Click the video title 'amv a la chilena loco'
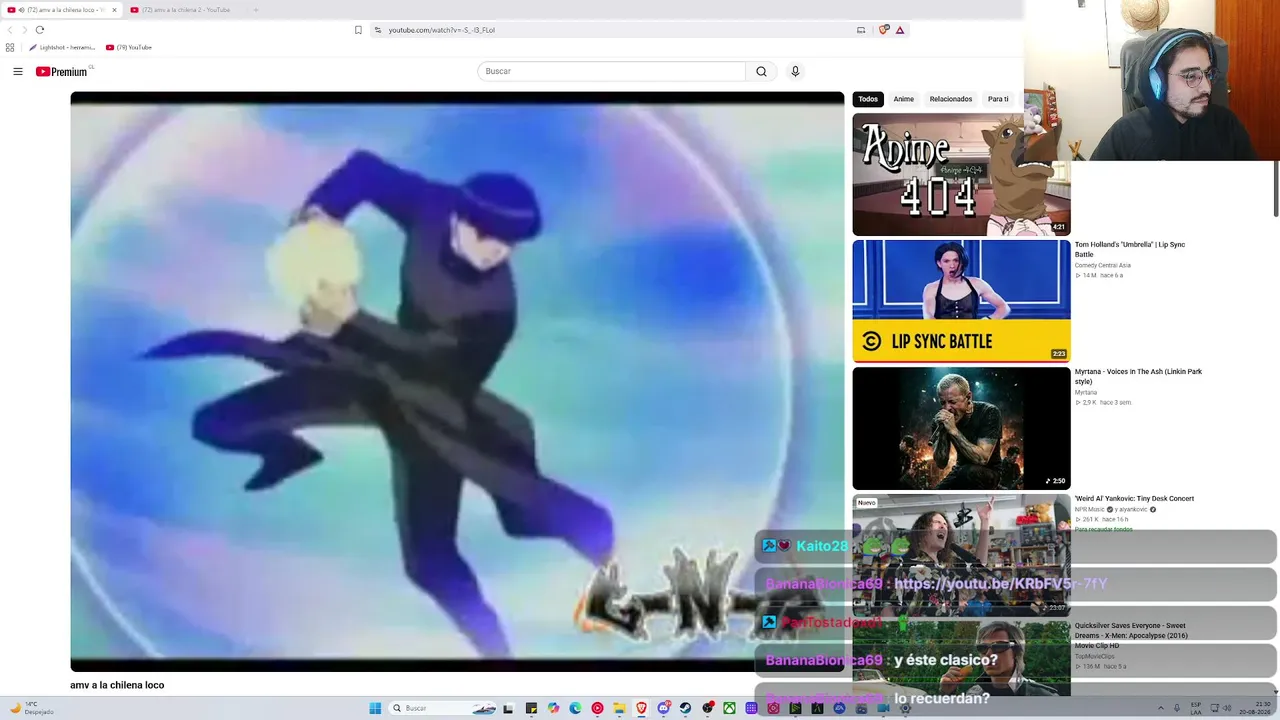 (117, 685)
